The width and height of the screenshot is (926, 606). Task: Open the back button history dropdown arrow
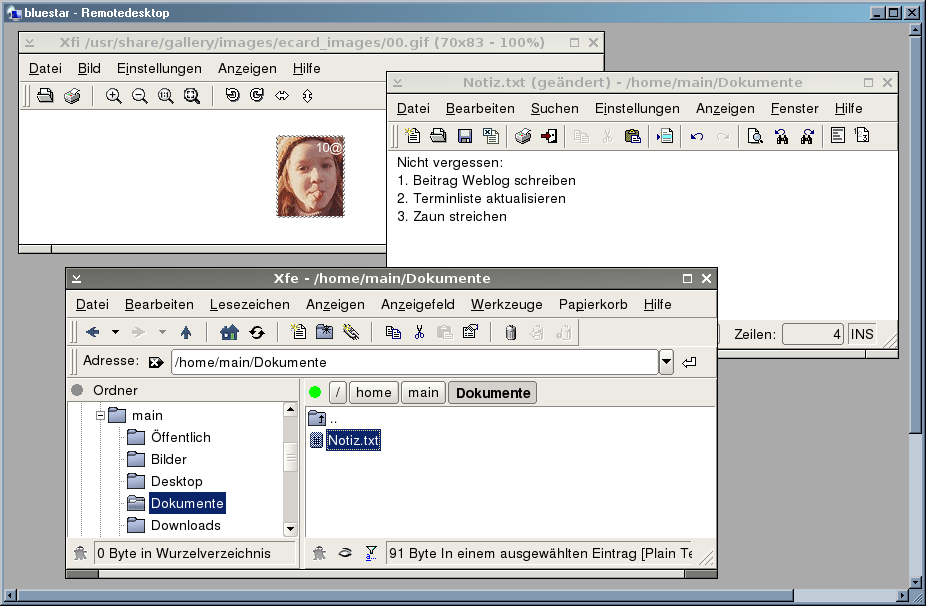tap(115, 332)
